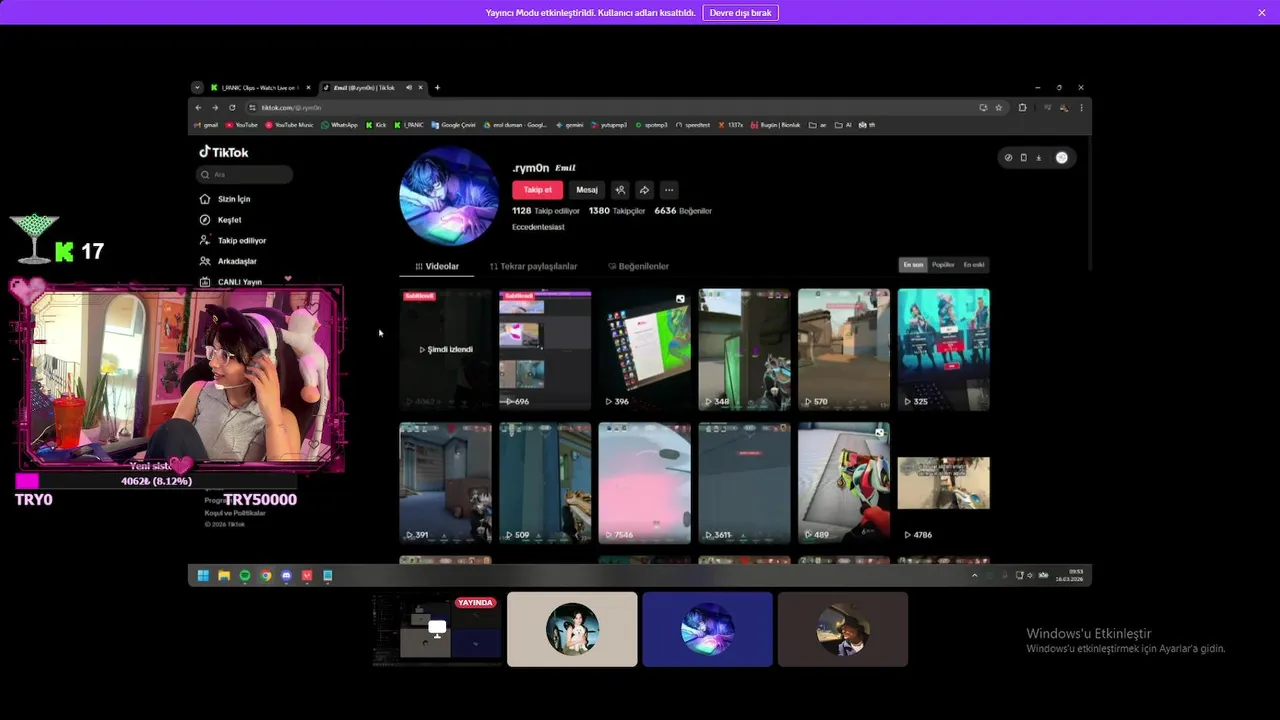Open the Windows Start menu
Image resolution: width=1280 pixels, height=720 pixels.
point(203,576)
